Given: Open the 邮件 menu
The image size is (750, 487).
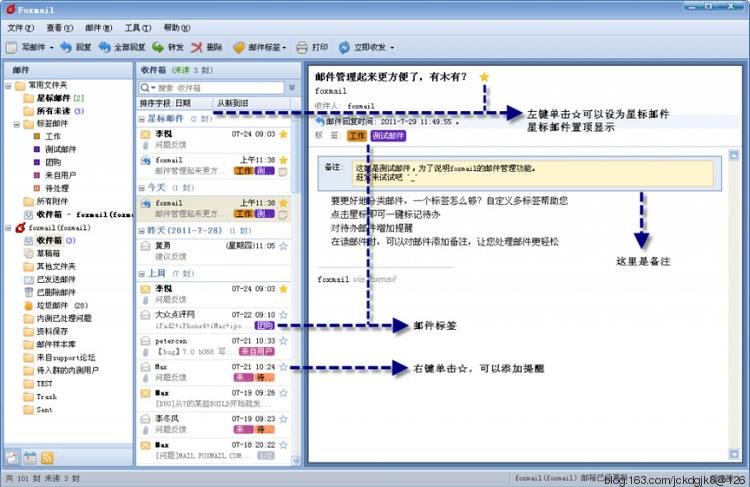Looking at the screenshot, I should point(99,28).
